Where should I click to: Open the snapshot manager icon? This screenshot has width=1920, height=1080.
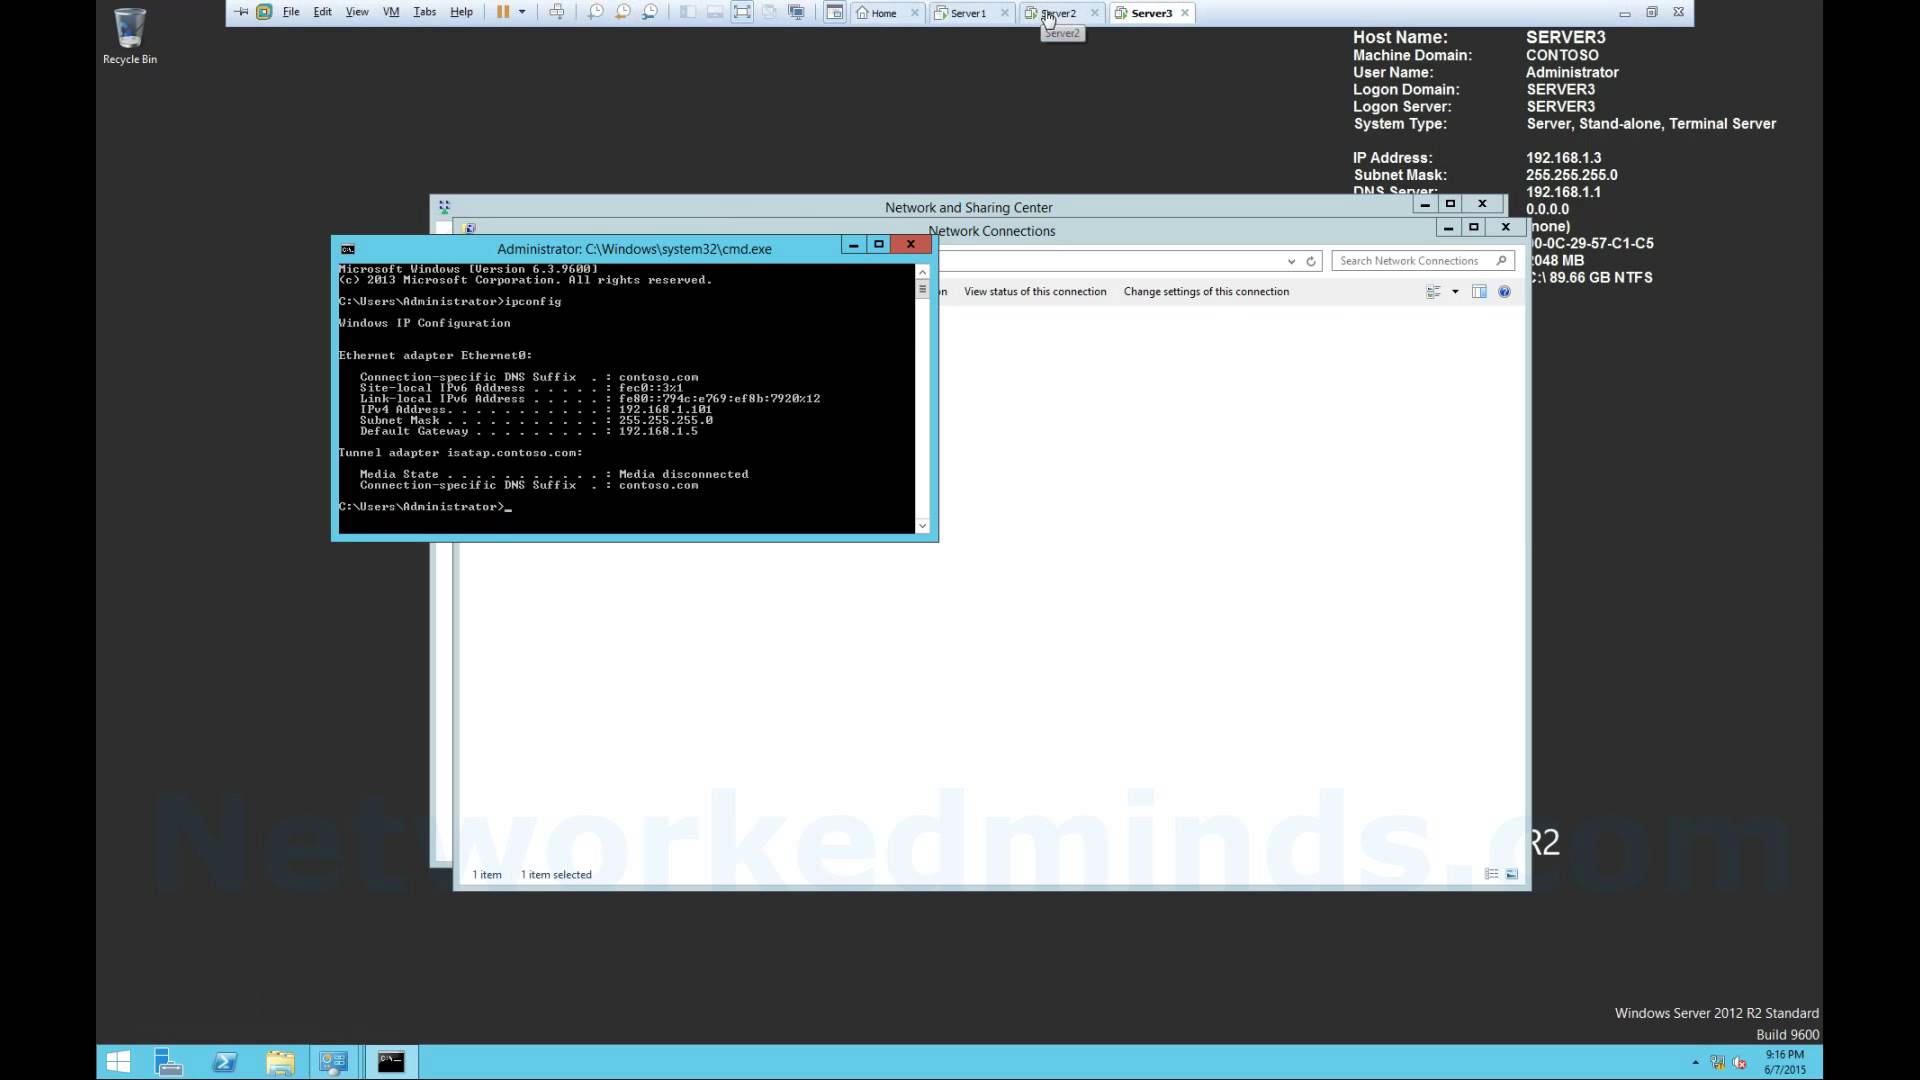(650, 12)
